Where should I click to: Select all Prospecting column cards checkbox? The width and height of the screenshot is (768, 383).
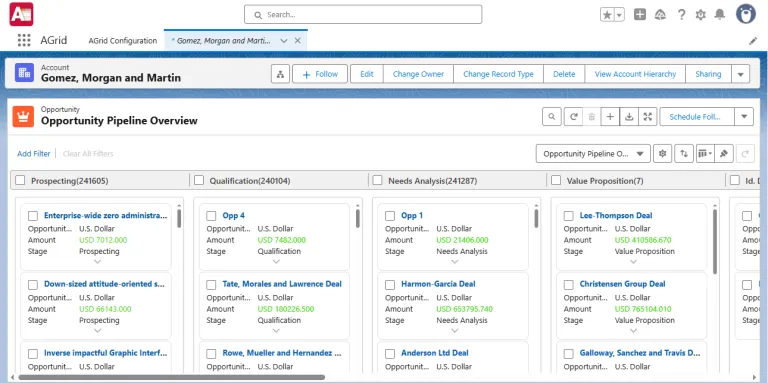[20, 181]
